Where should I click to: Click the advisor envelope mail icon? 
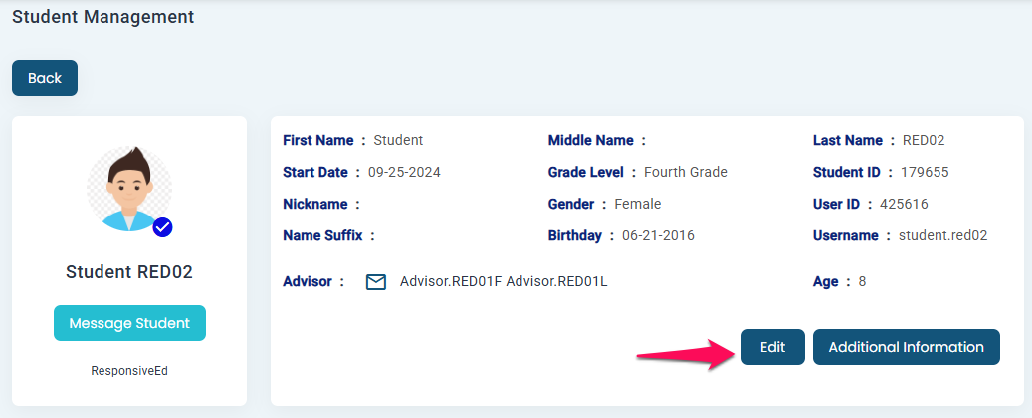376,282
